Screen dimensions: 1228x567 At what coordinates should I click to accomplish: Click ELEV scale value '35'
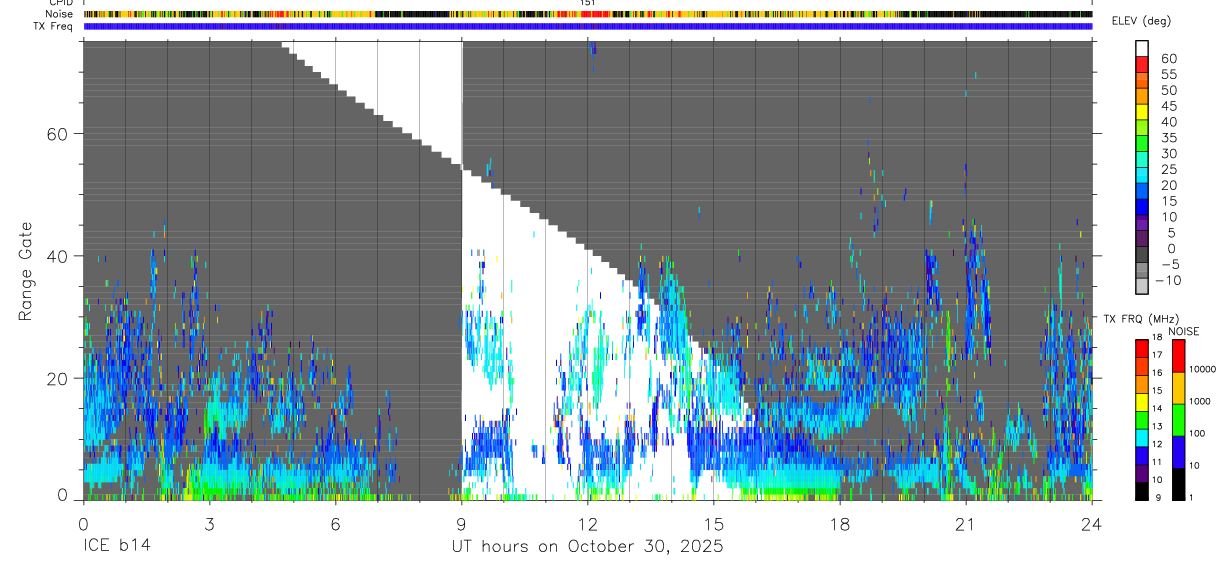point(1169,137)
